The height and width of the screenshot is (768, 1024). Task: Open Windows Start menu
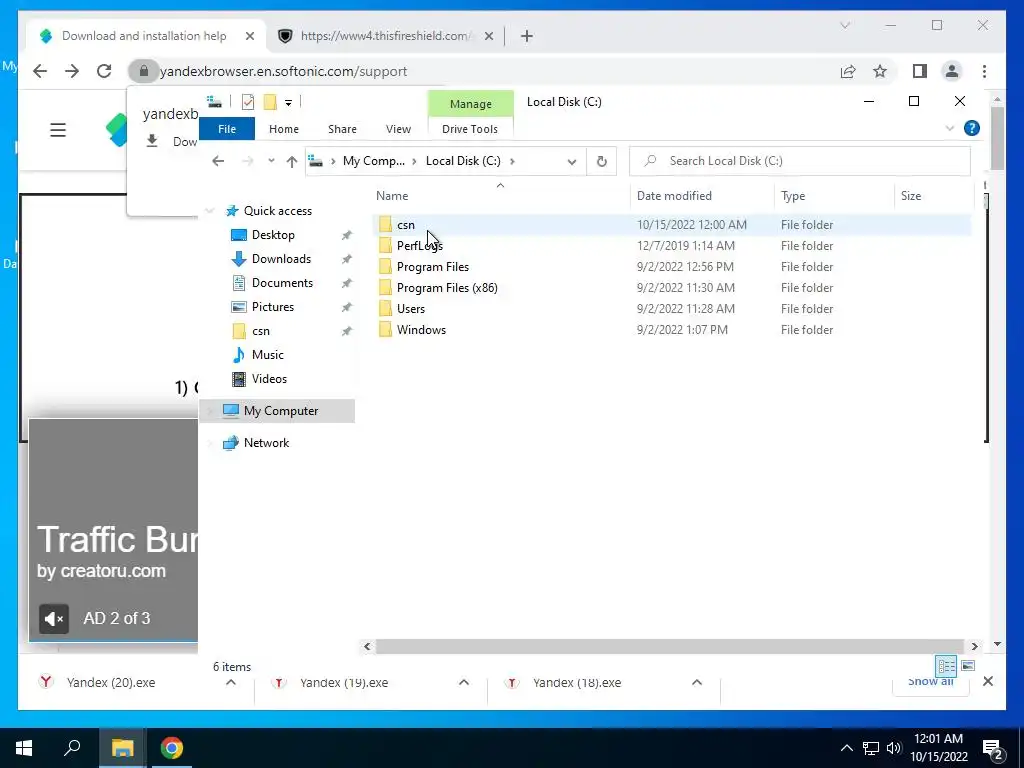[24, 748]
